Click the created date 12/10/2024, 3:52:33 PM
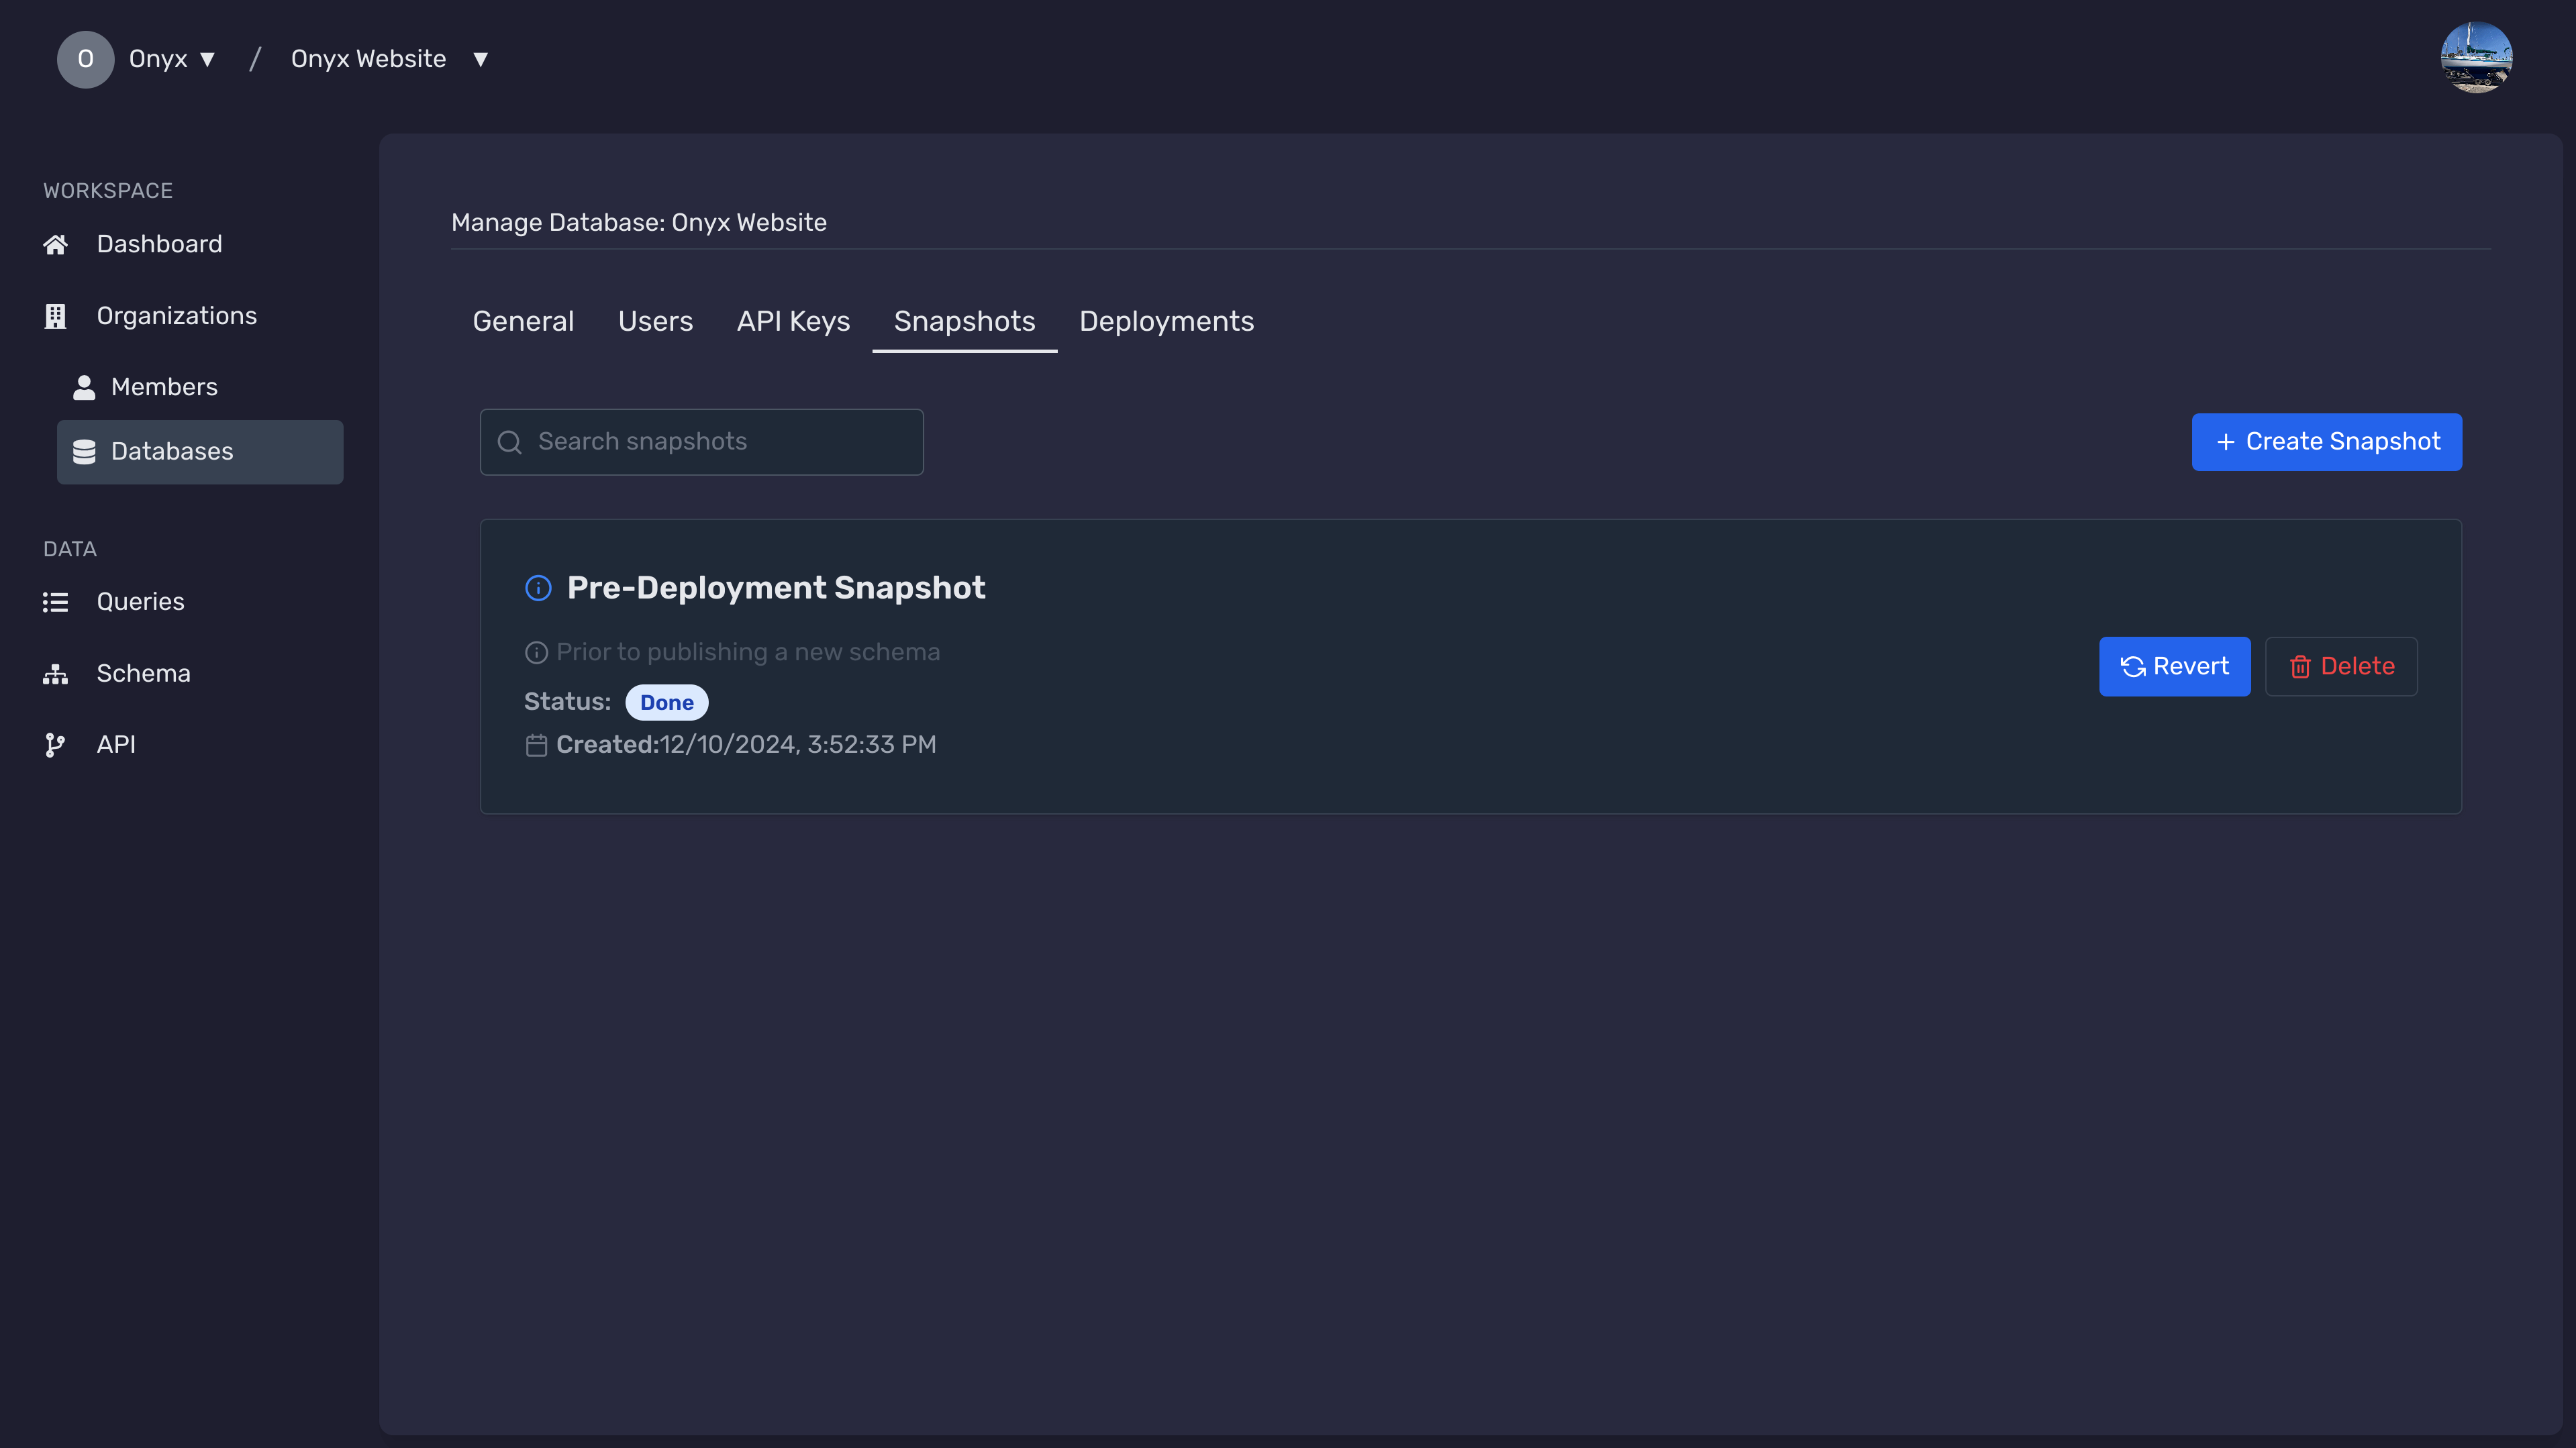 click(x=798, y=745)
